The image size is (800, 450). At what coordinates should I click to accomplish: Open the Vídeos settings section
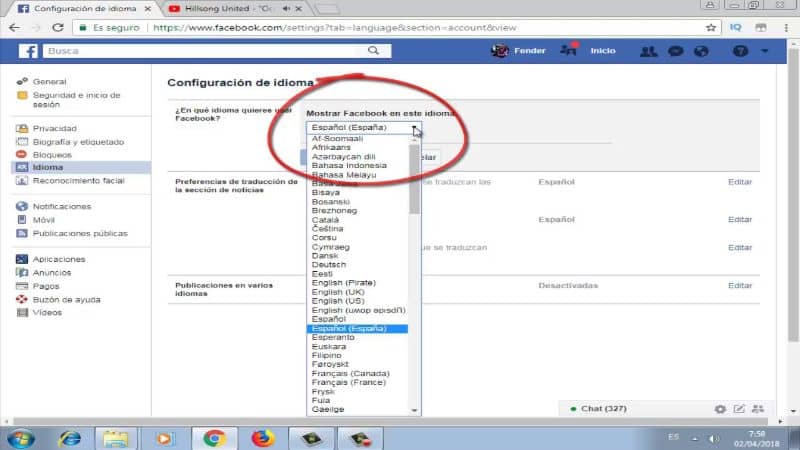point(47,313)
